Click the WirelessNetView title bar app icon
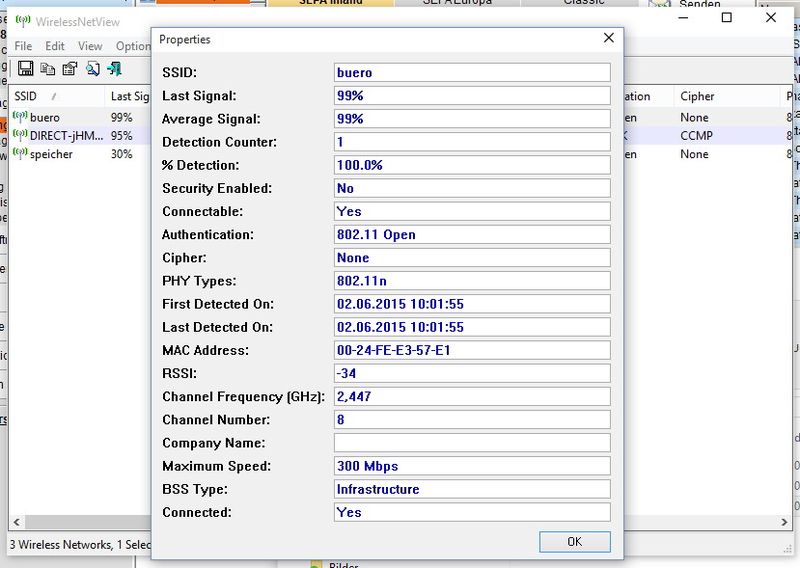Viewport: 800px width, 568px height. (23, 21)
